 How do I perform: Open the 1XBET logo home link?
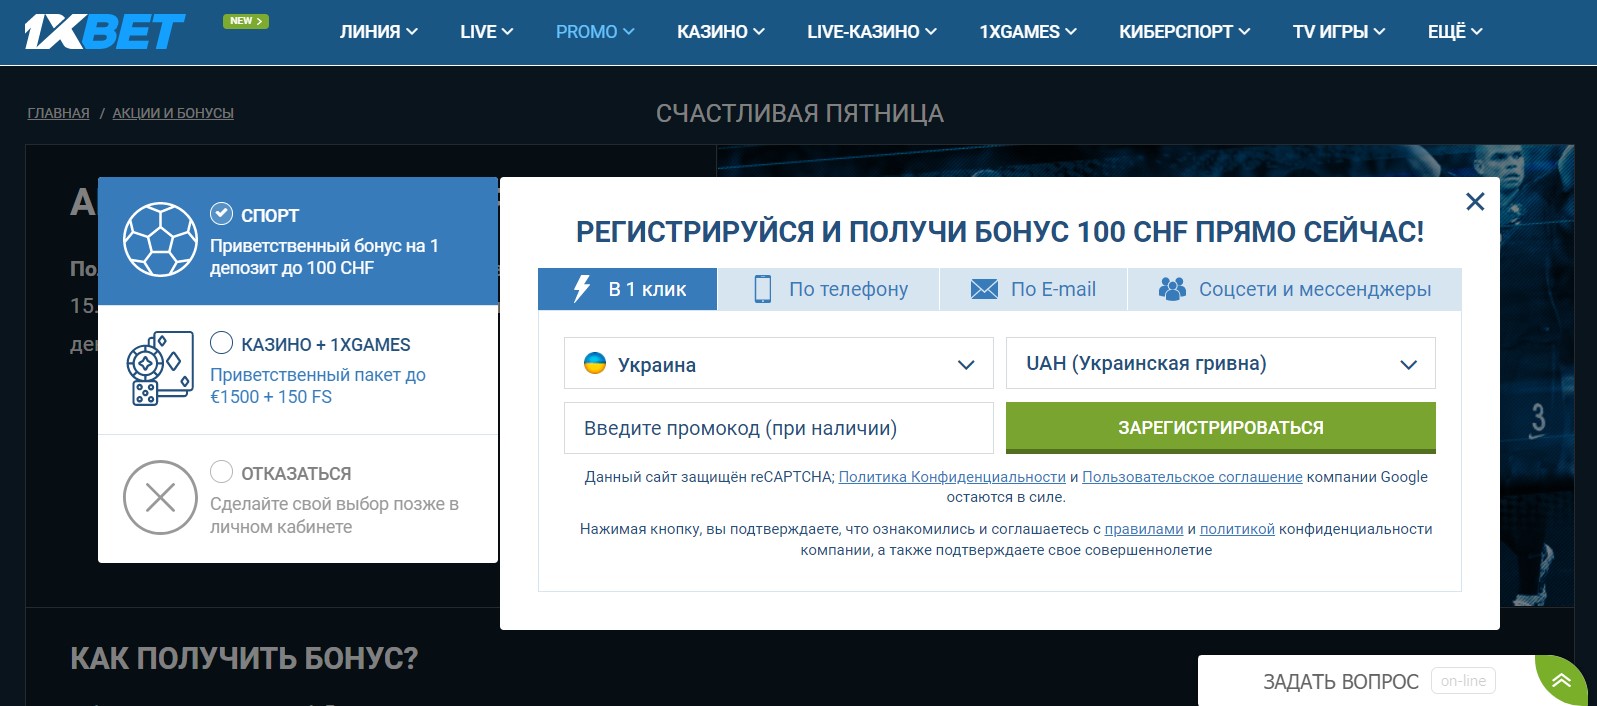105,32
